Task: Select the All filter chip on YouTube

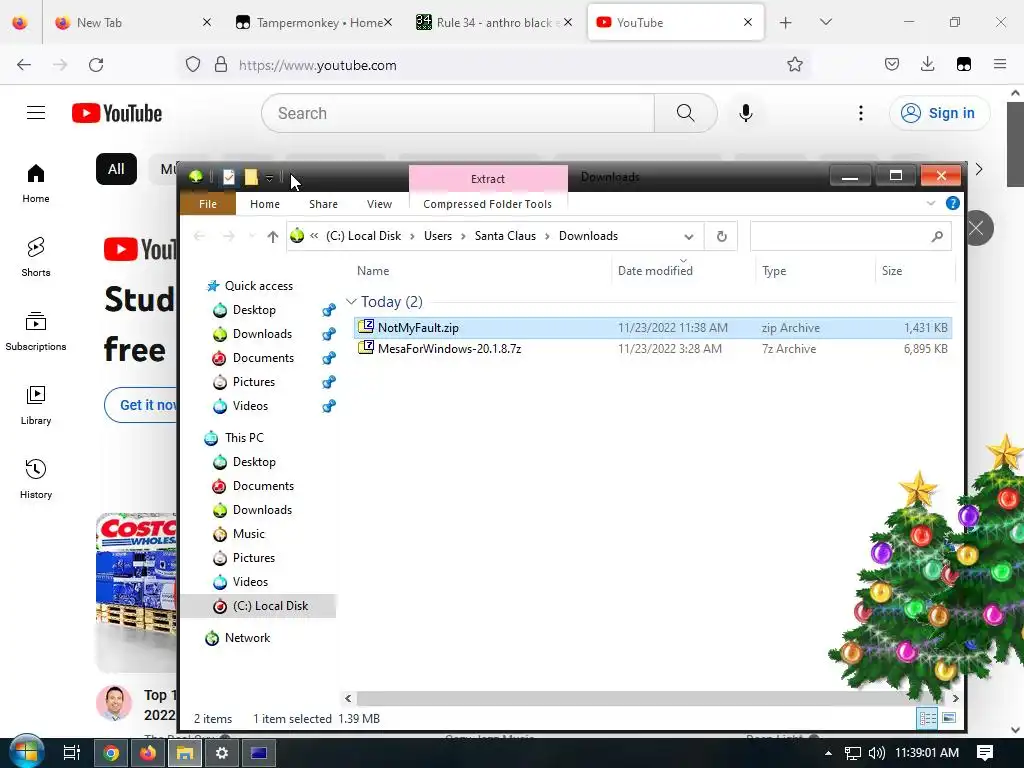Action: click(x=116, y=169)
